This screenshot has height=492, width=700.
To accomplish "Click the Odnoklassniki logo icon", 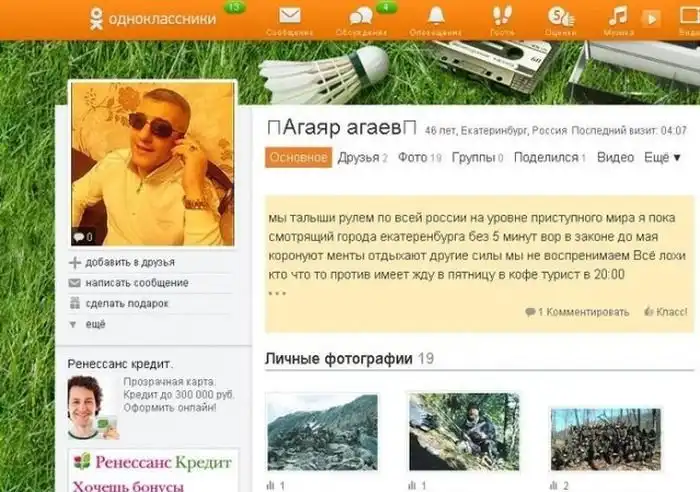I will pyautogui.click(x=95, y=18).
